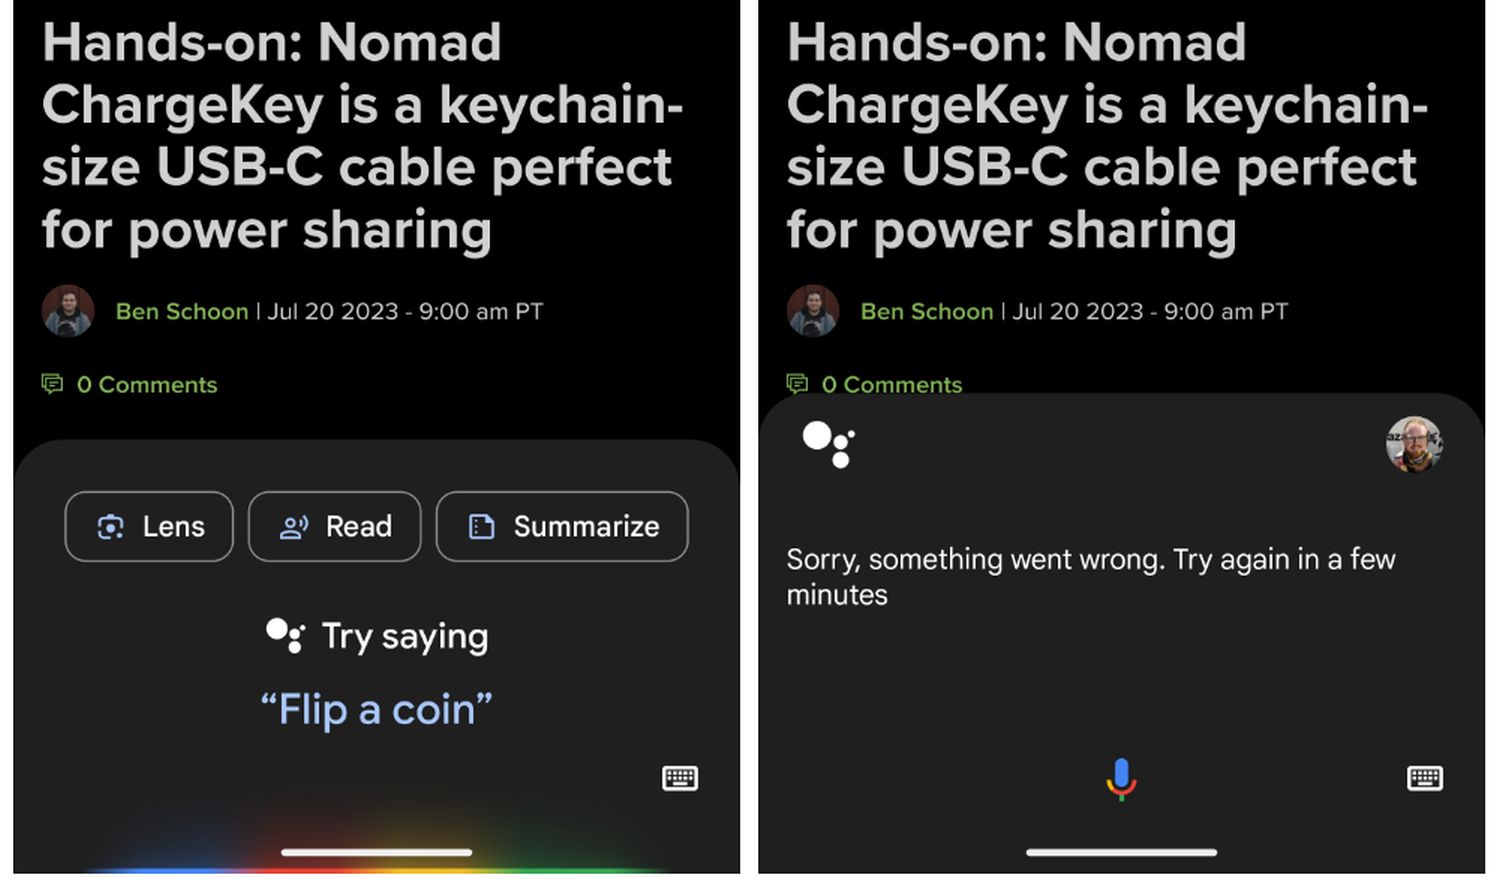Image resolution: width=1500 pixels, height=887 pixels.
Task: Tap the Nomad ChargeKey headline above the error sheet
Action: (1105, 136)
